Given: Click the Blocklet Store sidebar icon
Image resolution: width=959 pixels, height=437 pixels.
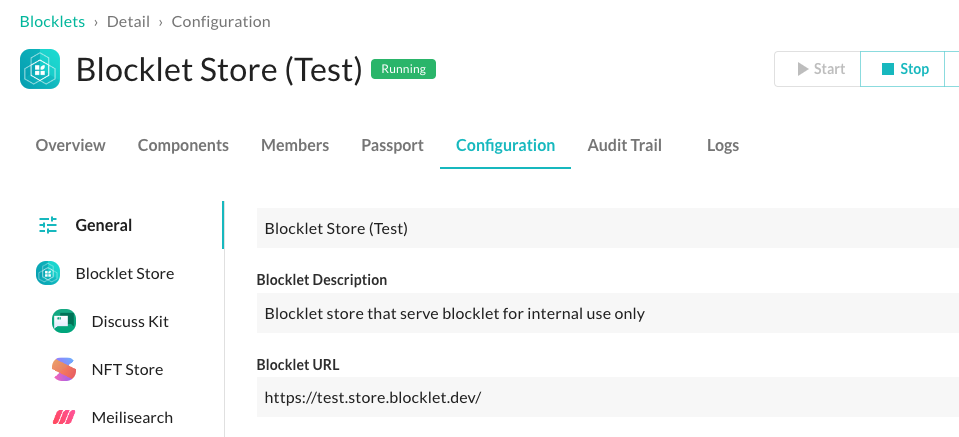Looking at the screenshot, I should coord(48,273).
